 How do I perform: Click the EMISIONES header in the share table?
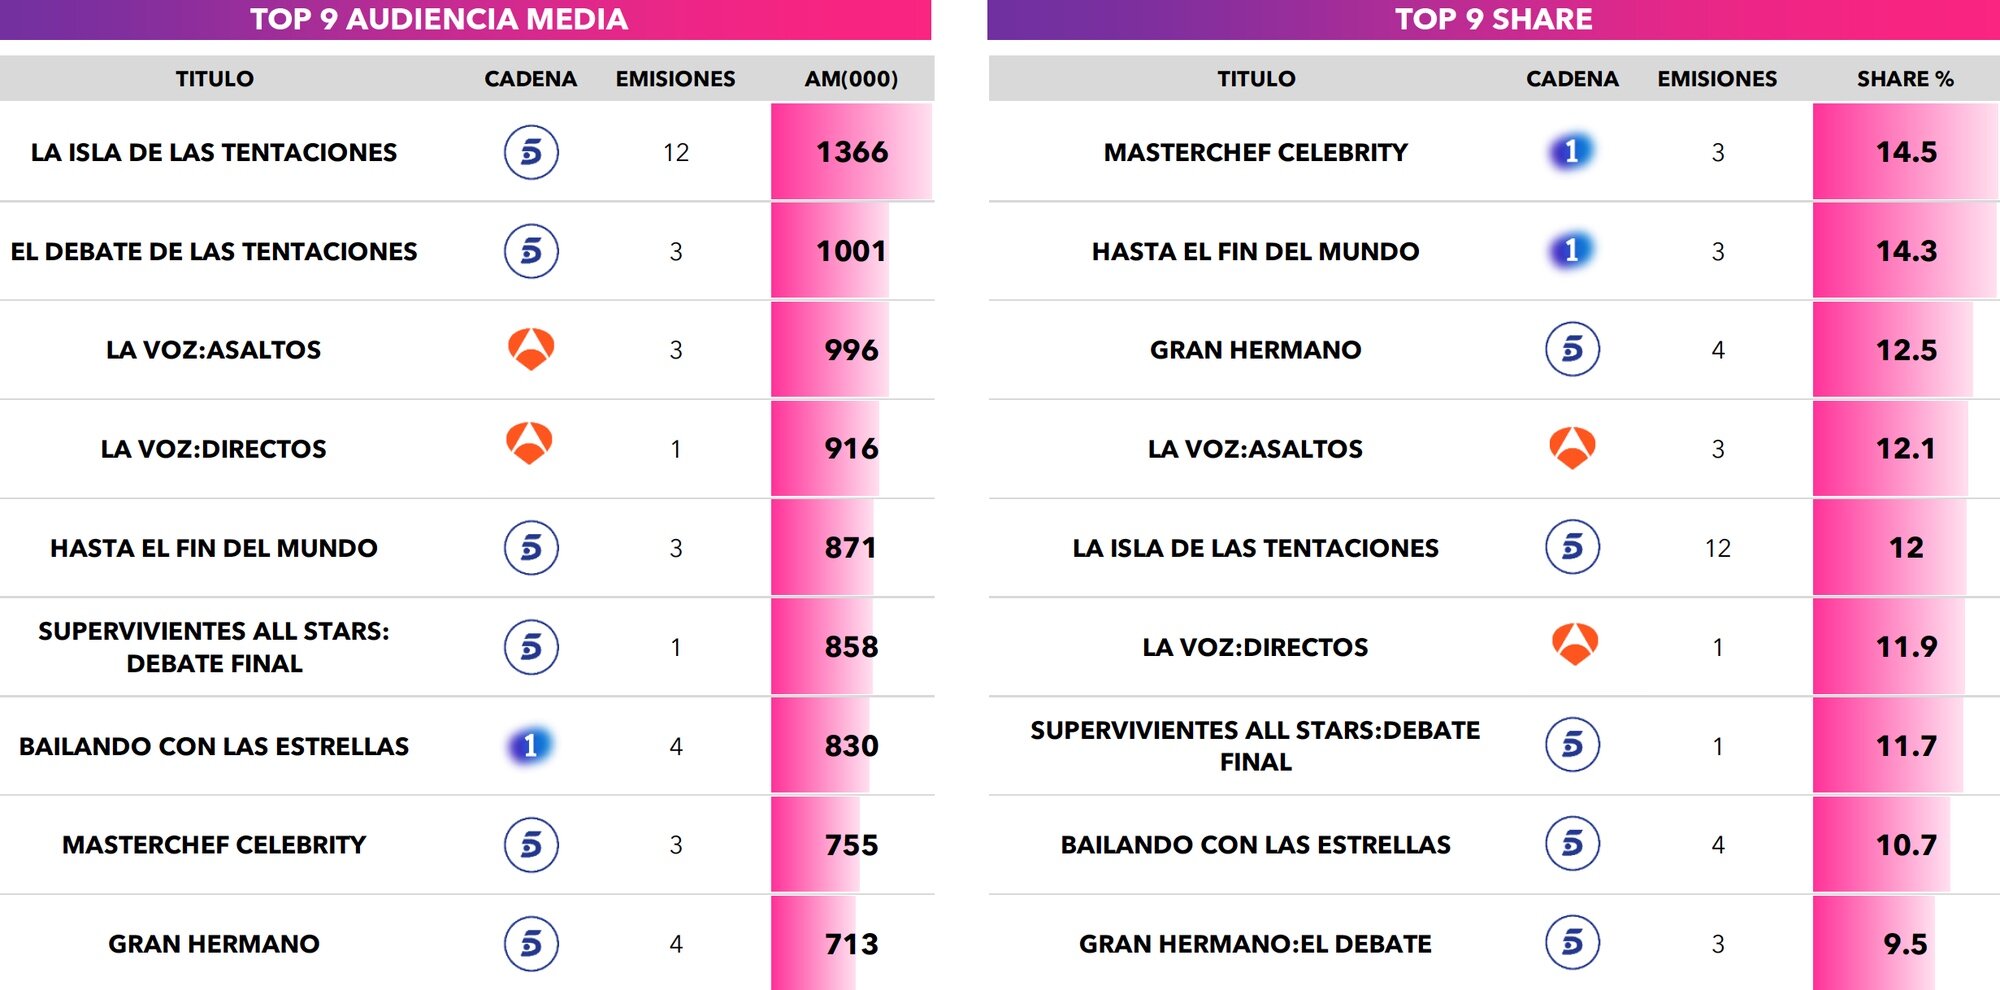(1717, 79)
